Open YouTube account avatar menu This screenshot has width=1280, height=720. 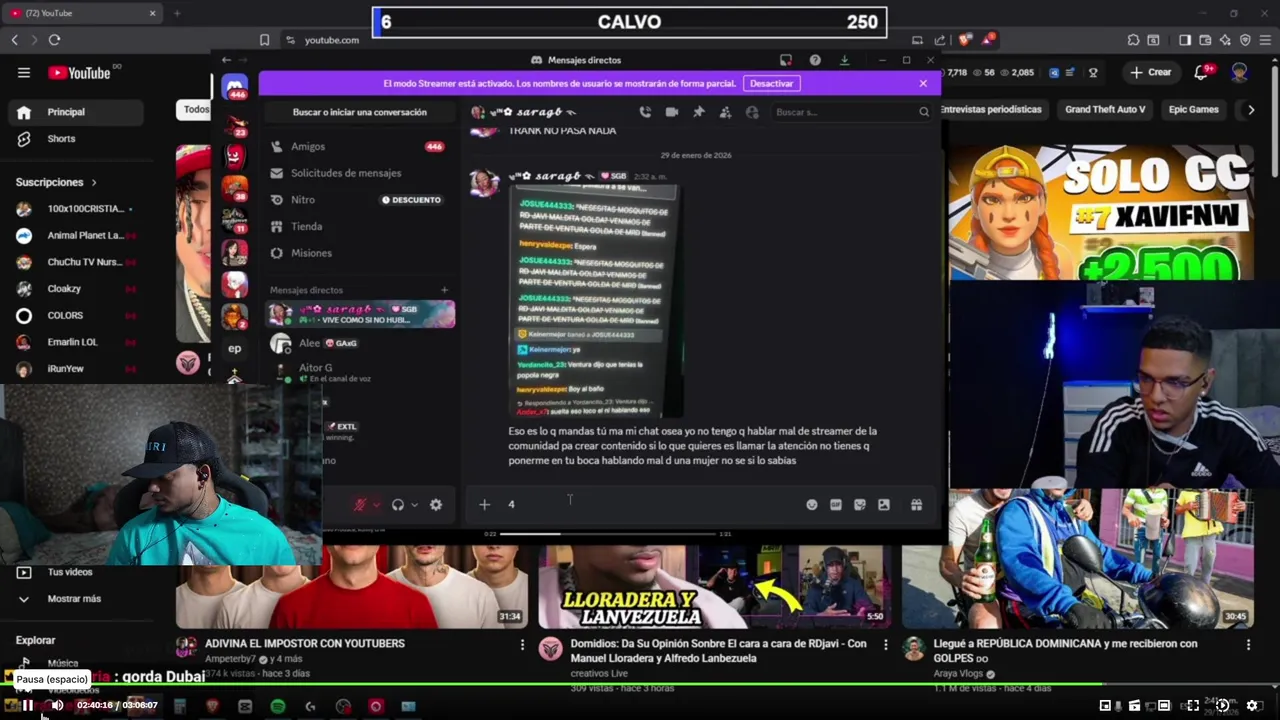[x=1240, y=72]
